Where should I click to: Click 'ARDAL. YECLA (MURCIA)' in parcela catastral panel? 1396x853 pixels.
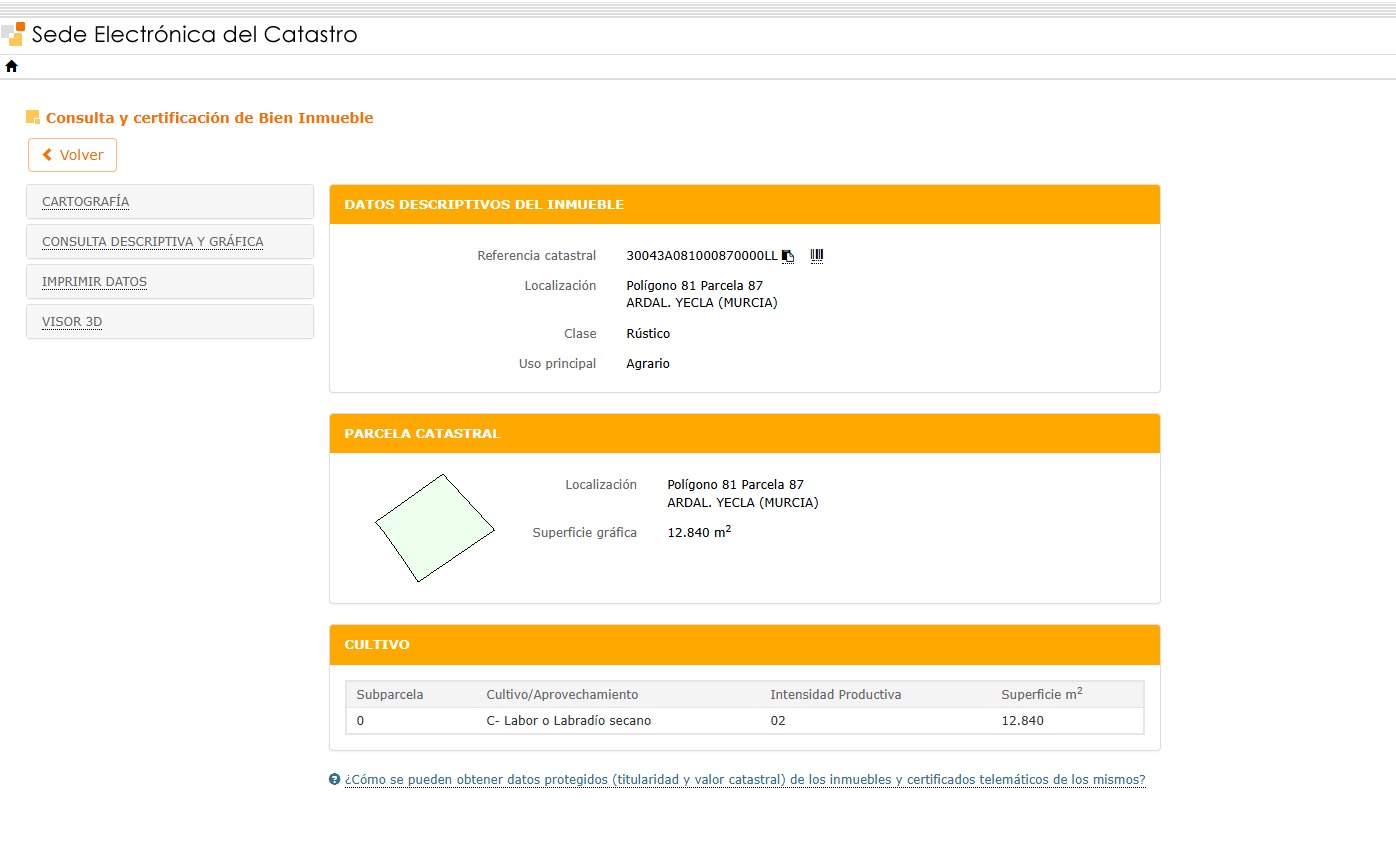click(742, 503)
